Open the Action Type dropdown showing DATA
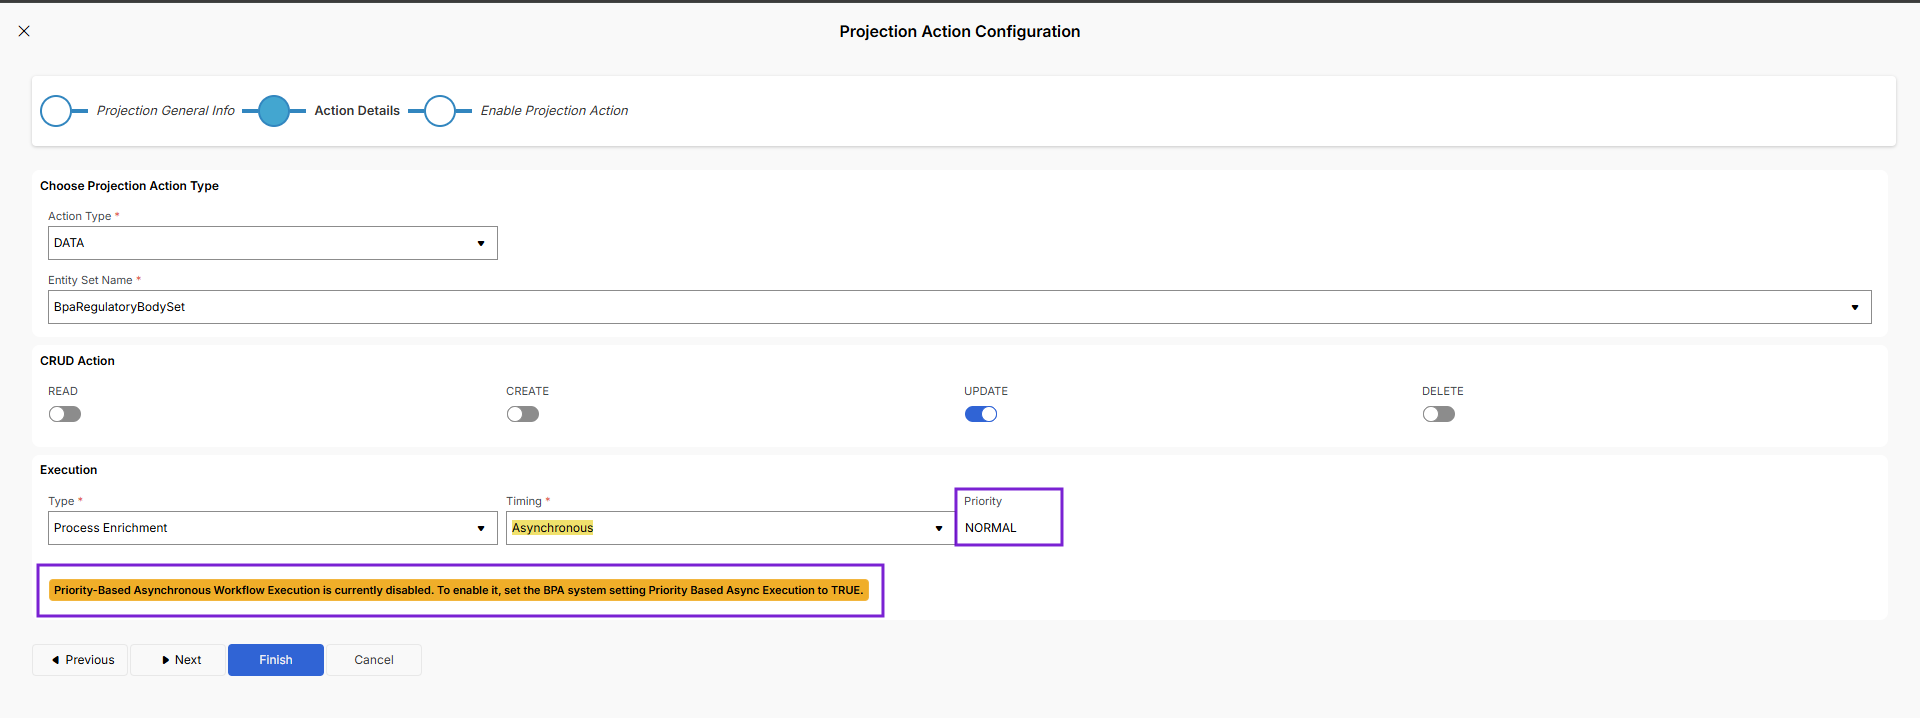Image resolution: width=1920 pixels, height=718 pixels. [x=272, y=243]
